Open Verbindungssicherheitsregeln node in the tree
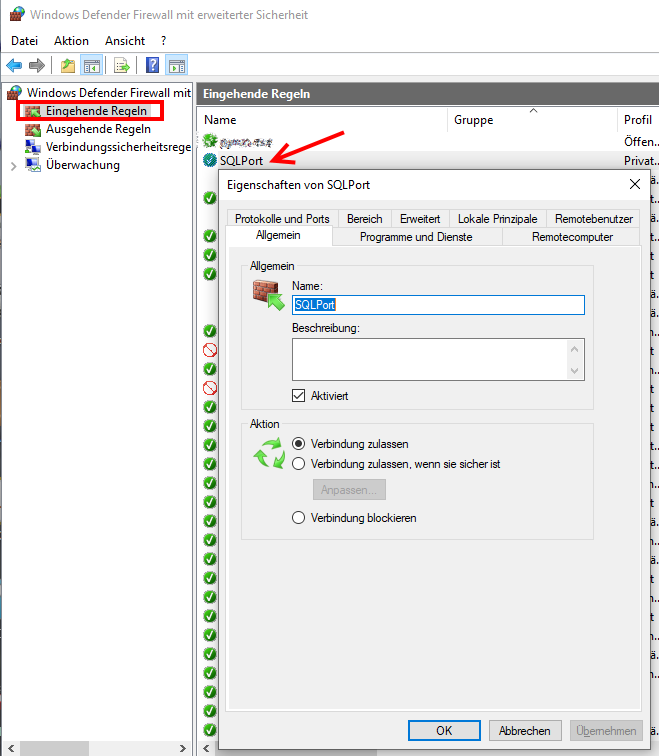The image size is (659, 756). tap(117, 147)
